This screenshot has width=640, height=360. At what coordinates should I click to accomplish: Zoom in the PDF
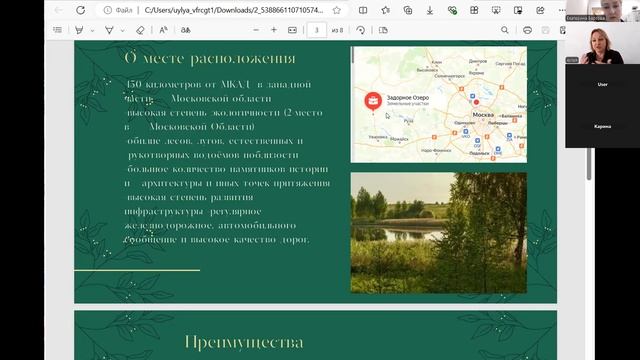coord(274,30)
